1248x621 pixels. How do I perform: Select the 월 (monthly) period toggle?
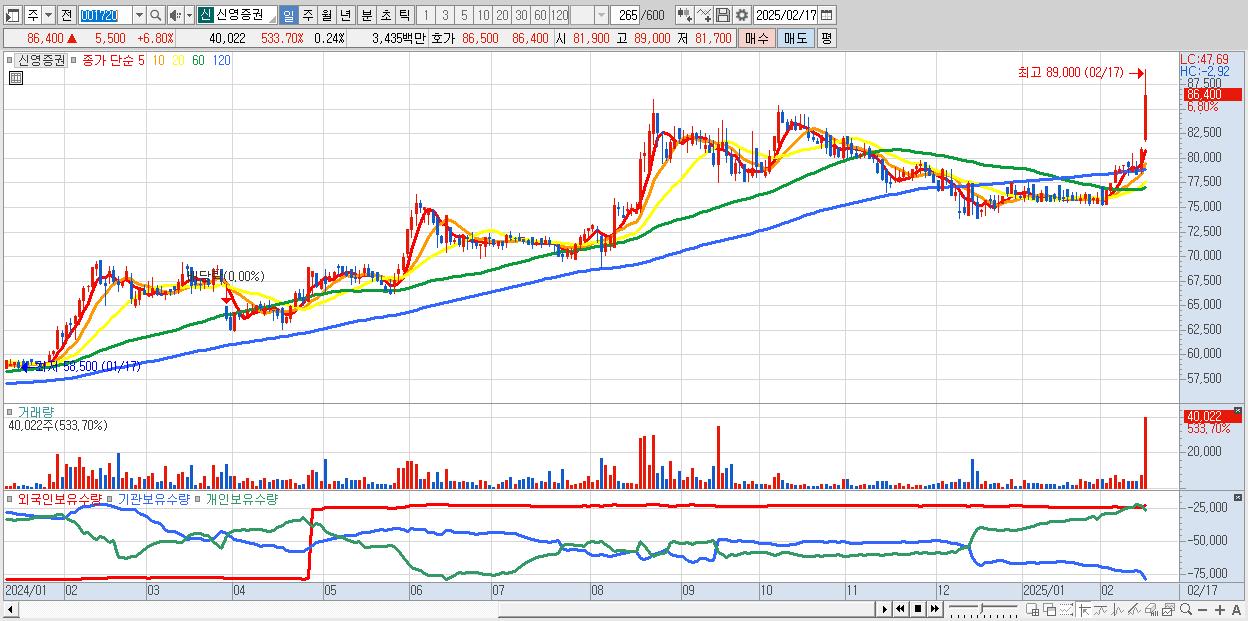click(326, 15)
